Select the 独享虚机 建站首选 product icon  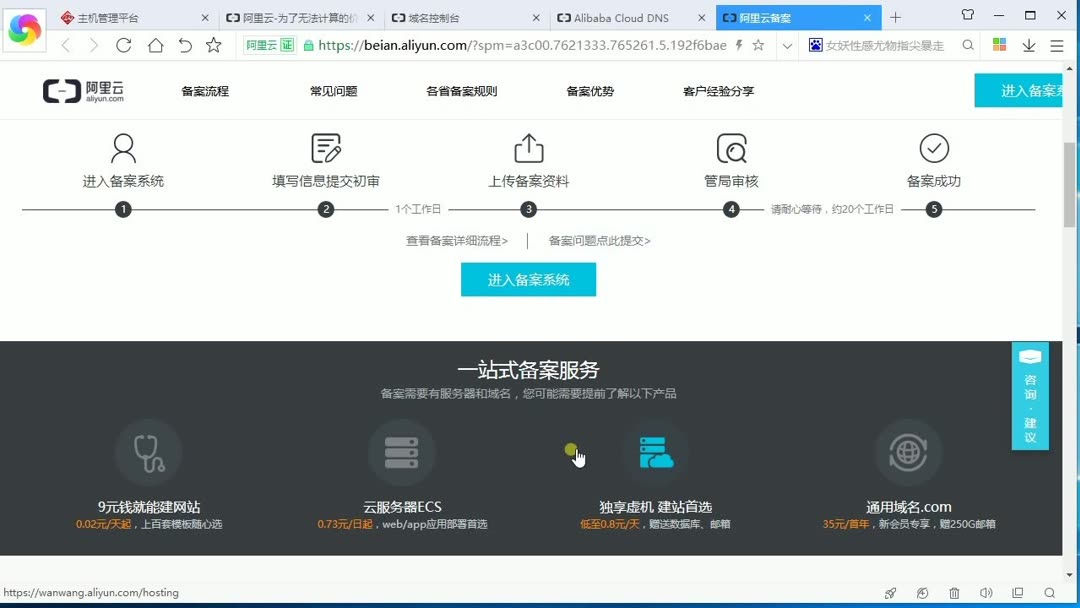655,453
